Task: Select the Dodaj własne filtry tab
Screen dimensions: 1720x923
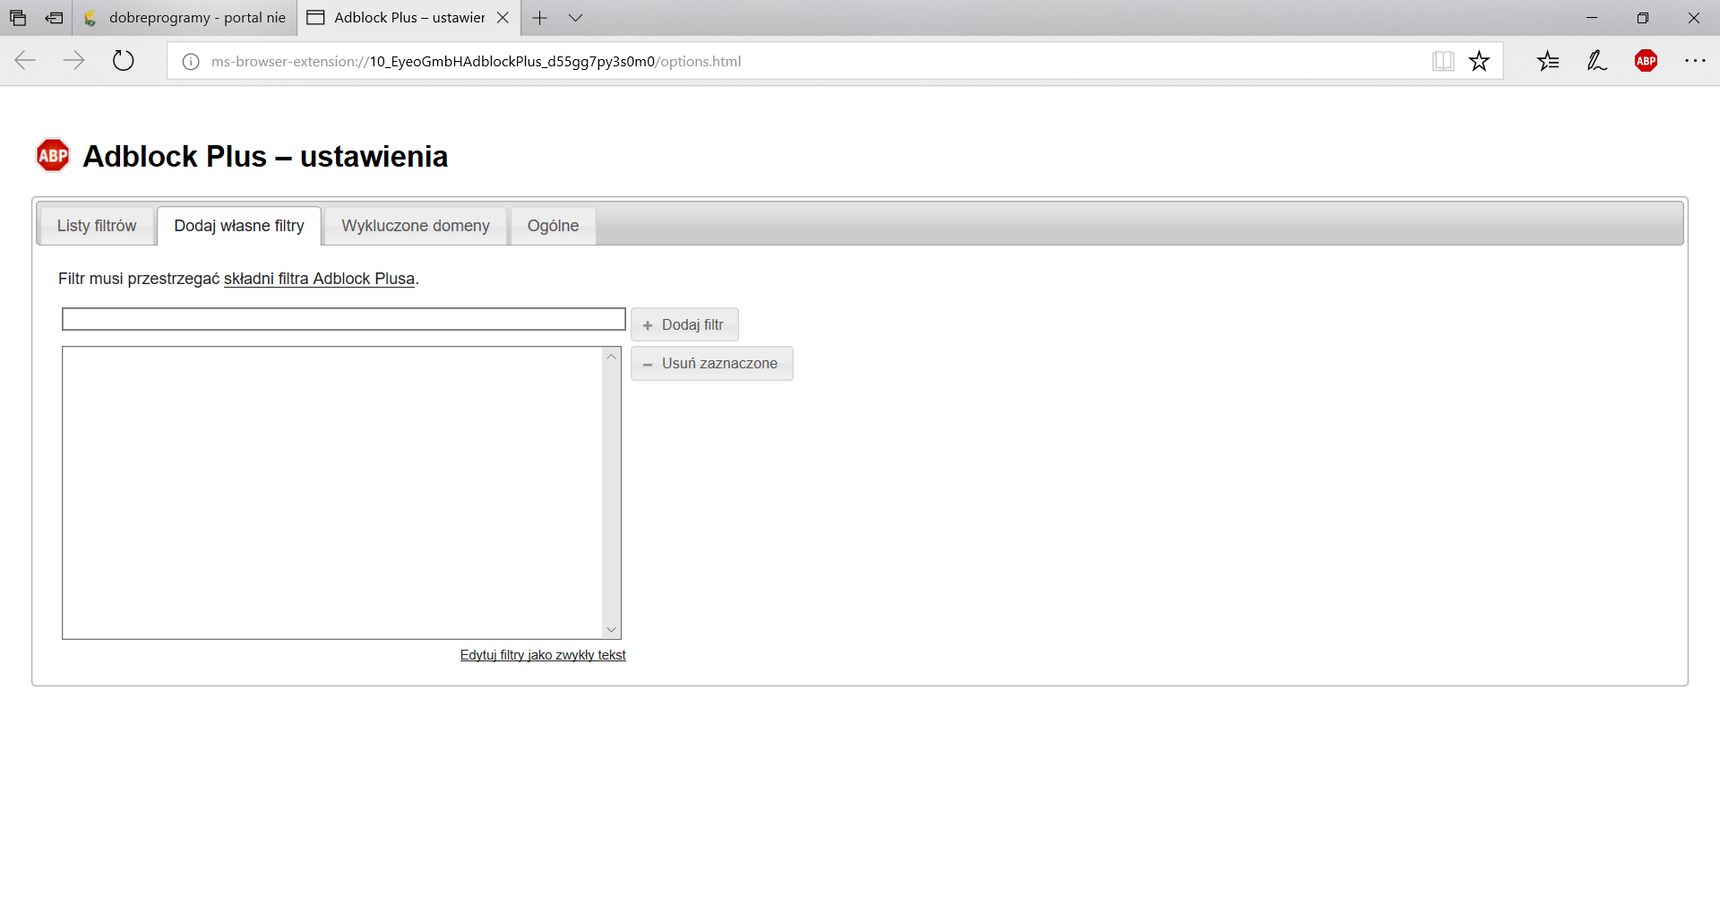Action: click(239, 226)
